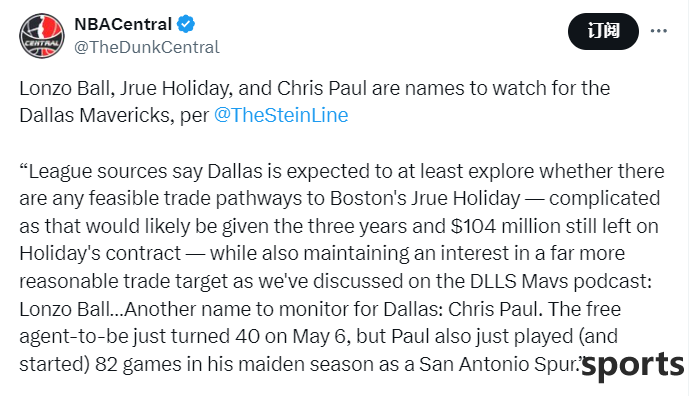Click the 'Dallas Mavericks, per' text
This screenshot has width=699, height=396.
tap(114, 115)
